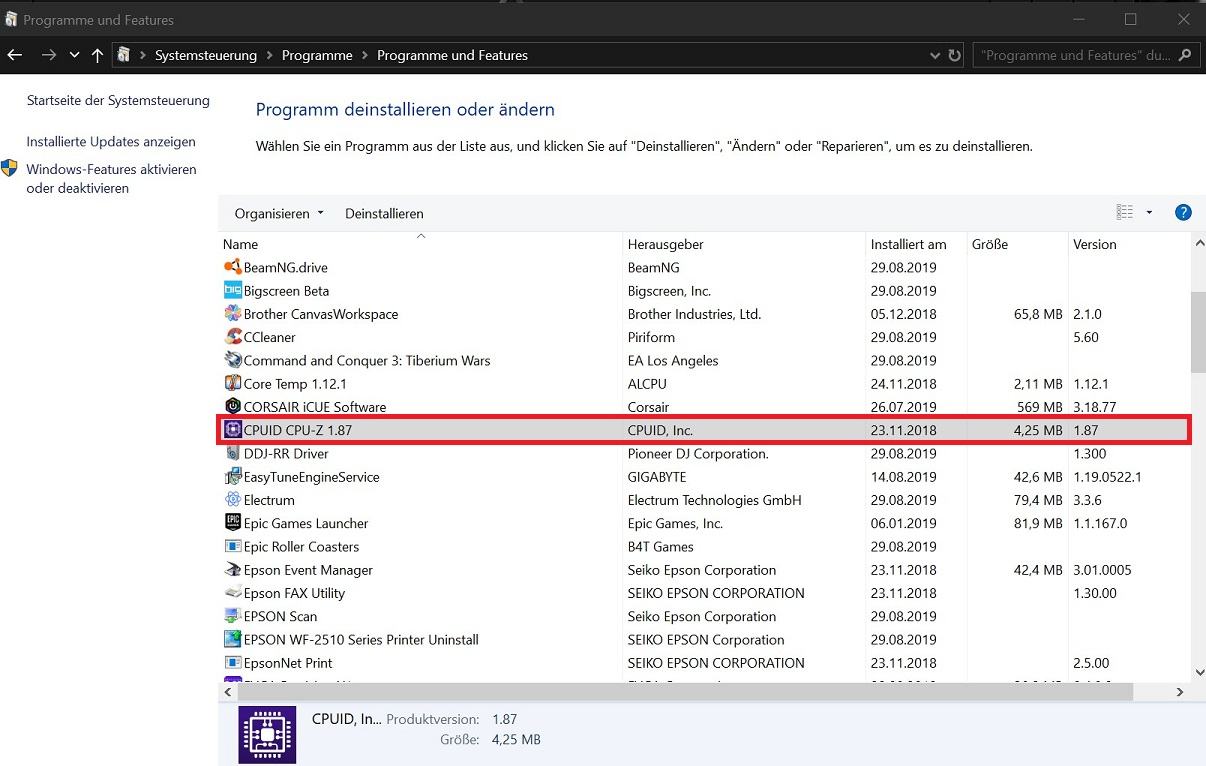Go back with the left arrow
The height and width of the screenshot is (766, 1206).
click(x=15, y=56)
